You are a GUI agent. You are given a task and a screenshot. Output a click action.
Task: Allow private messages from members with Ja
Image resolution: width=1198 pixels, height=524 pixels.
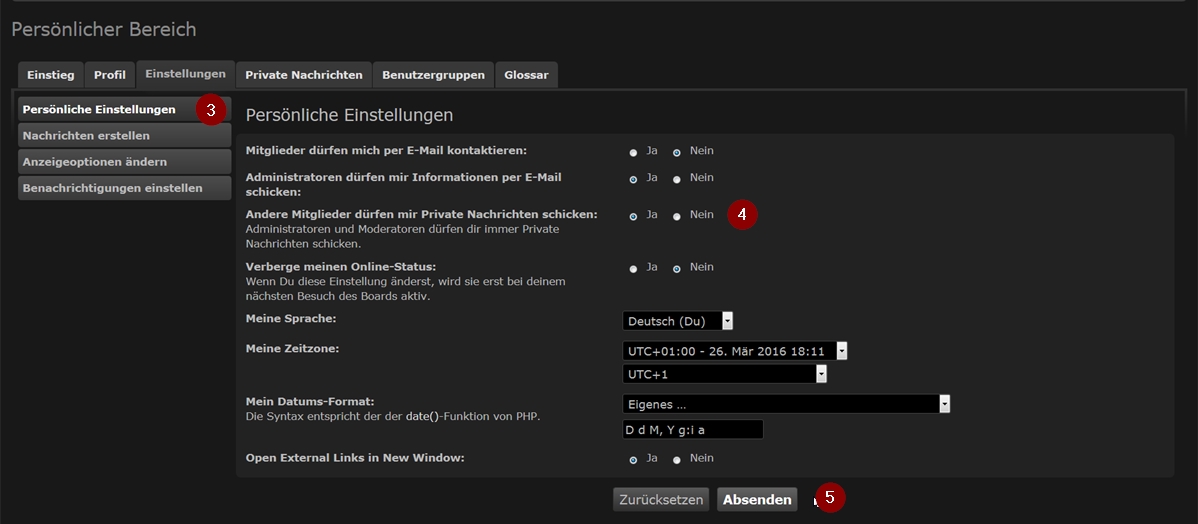pyautogui.click(x=633, y=216)
